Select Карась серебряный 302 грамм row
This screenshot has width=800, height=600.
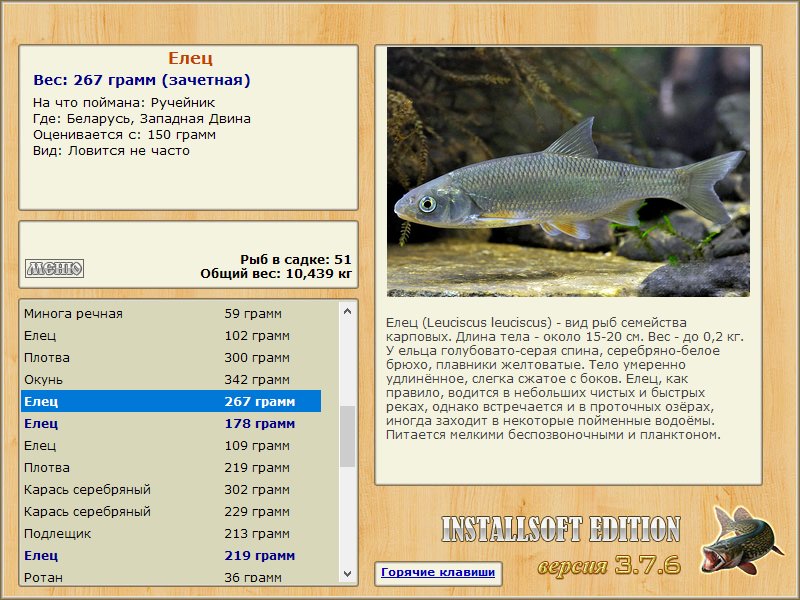tap(171, 489)
